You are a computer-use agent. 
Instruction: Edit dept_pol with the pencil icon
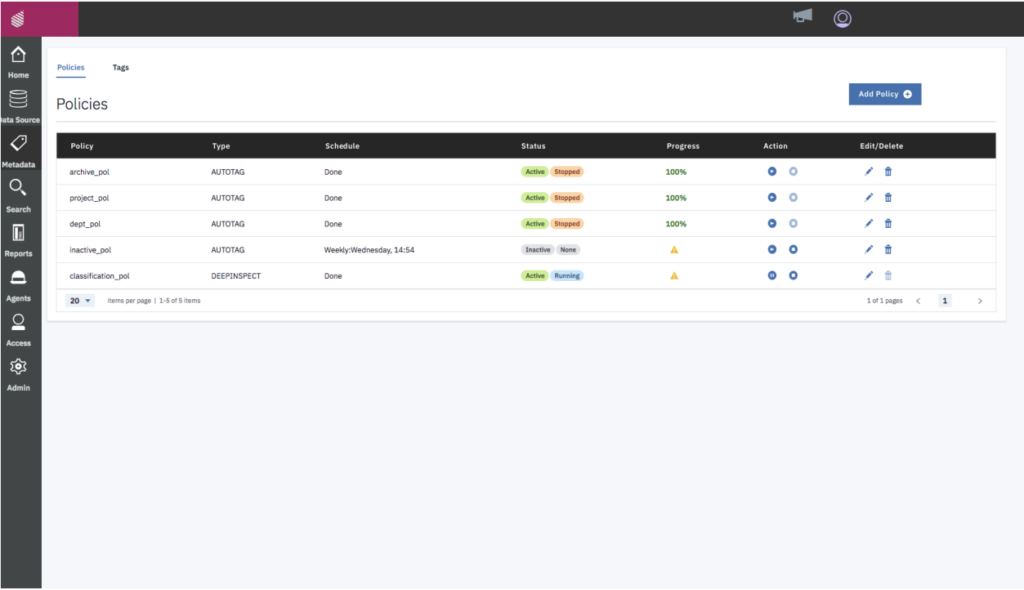coord(868,223)
